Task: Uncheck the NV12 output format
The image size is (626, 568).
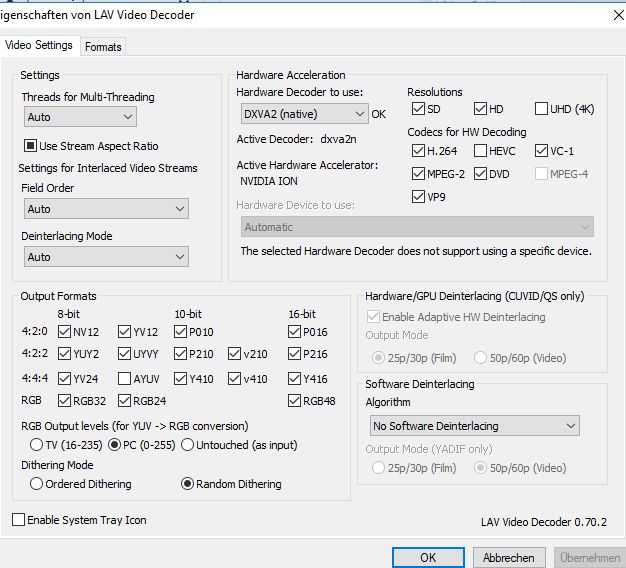Action: [x=64, y=332]
